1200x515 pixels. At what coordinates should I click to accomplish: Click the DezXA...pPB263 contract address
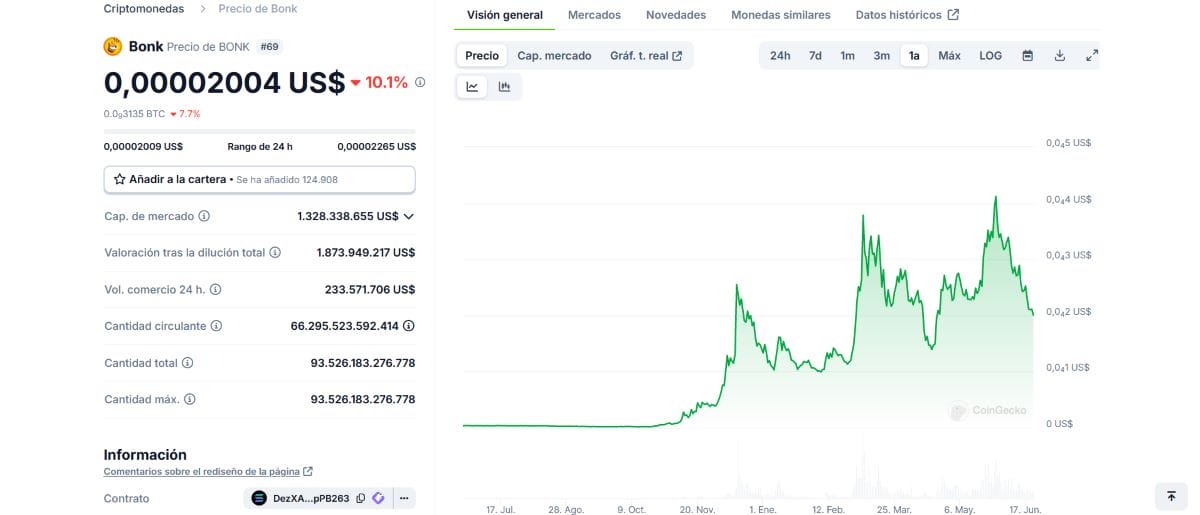point(312,498)
